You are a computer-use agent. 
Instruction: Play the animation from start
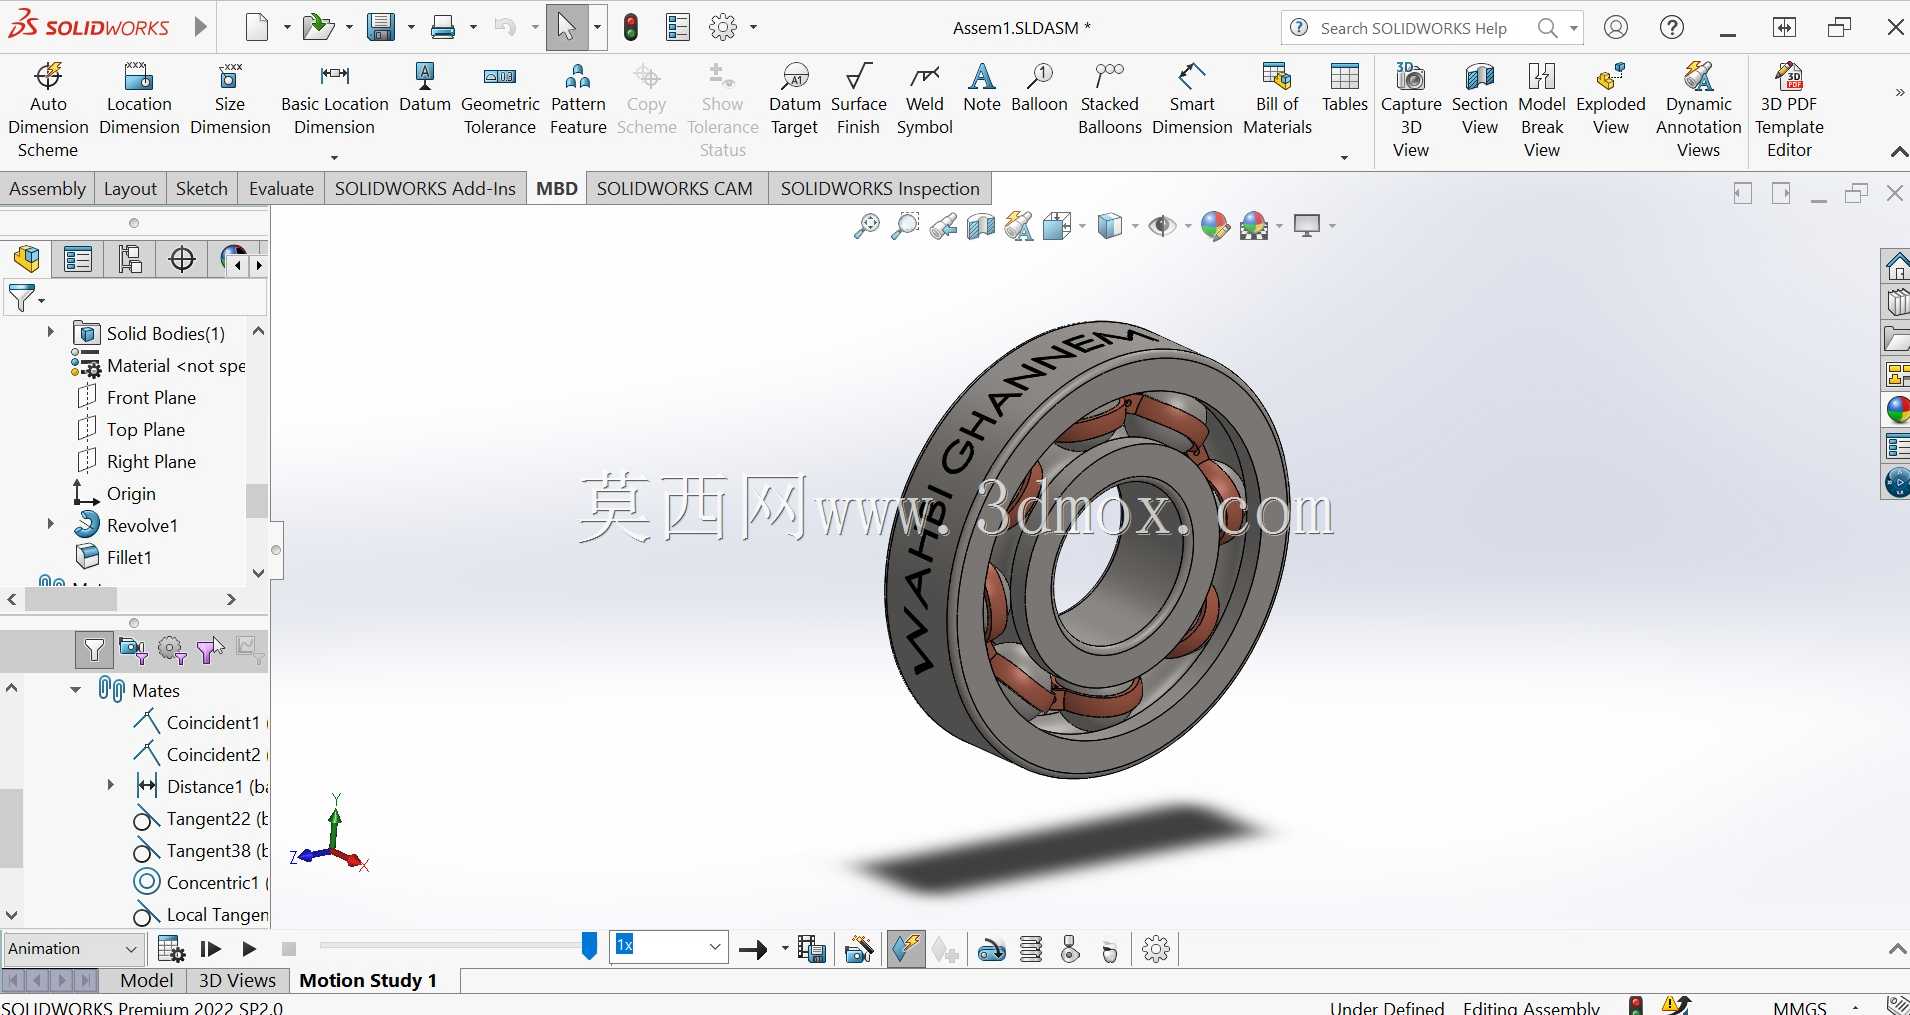point(211,949)
